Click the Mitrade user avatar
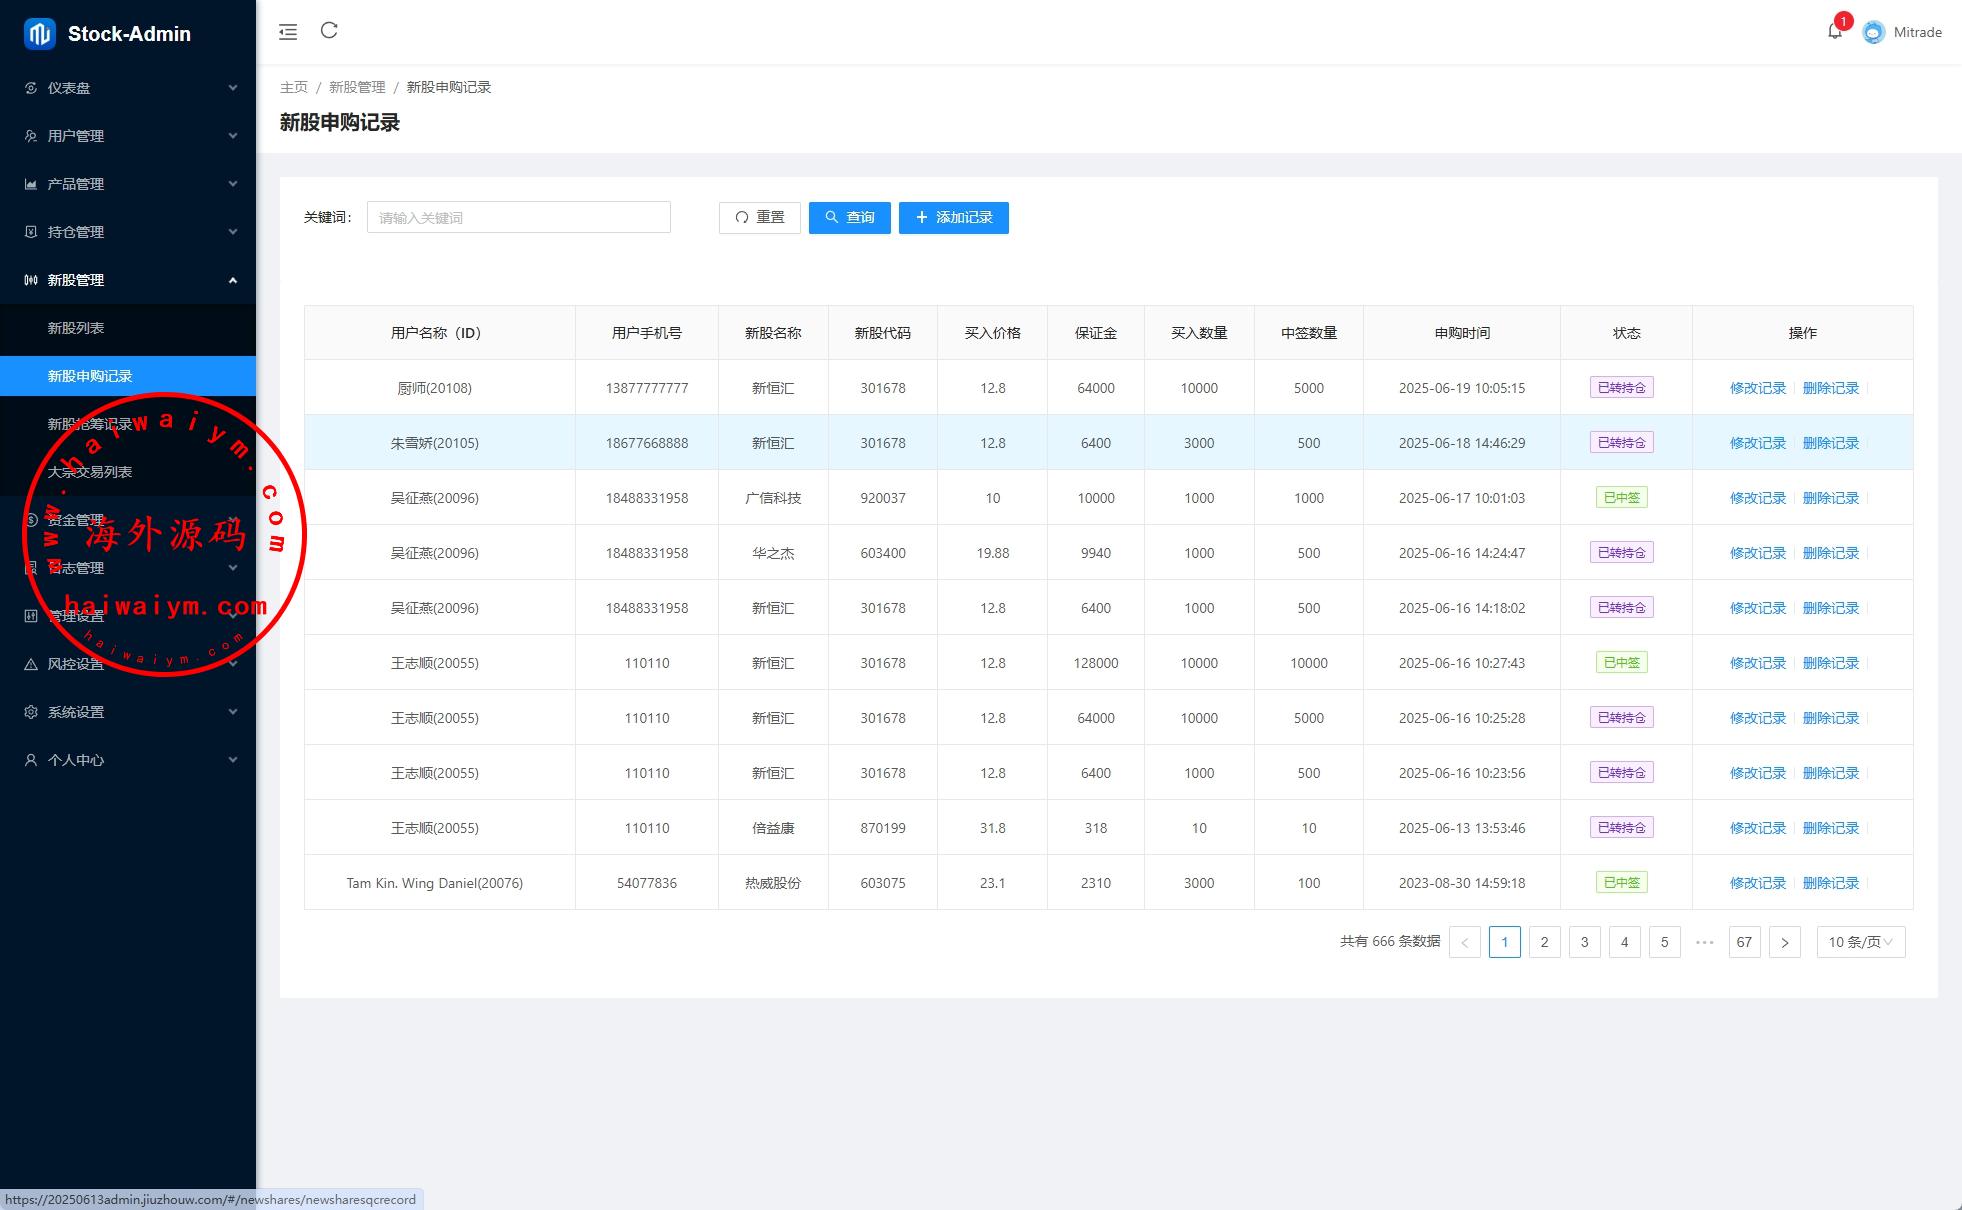The width and height of the screenshot is (1962, 1210). pos(1873,32)
